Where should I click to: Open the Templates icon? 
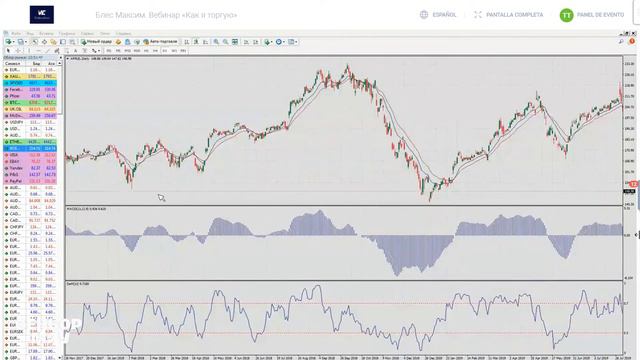click(x=291, y=42)
